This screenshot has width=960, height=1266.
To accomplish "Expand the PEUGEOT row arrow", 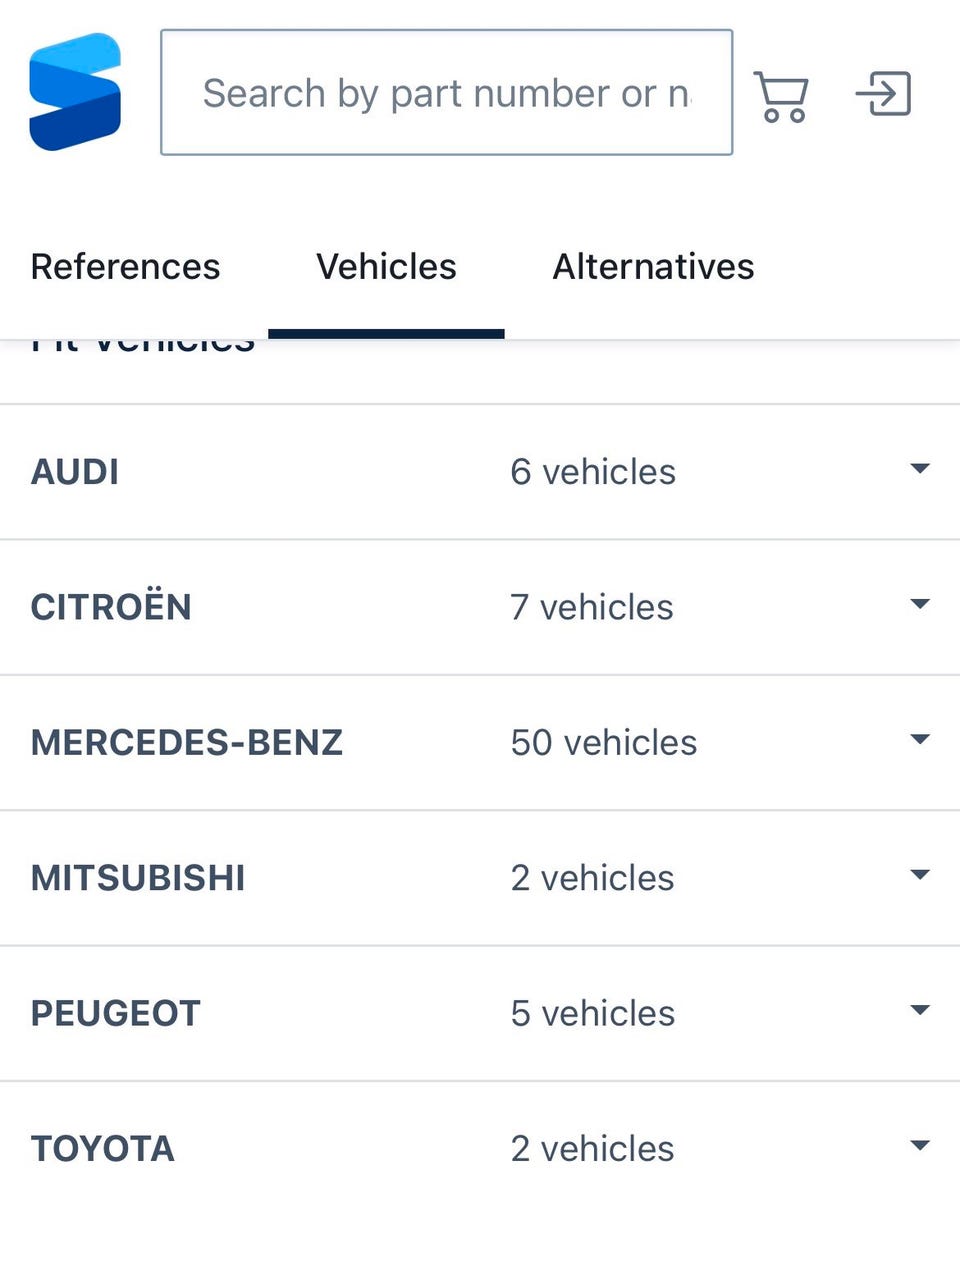I will [x=920, y=1010].
